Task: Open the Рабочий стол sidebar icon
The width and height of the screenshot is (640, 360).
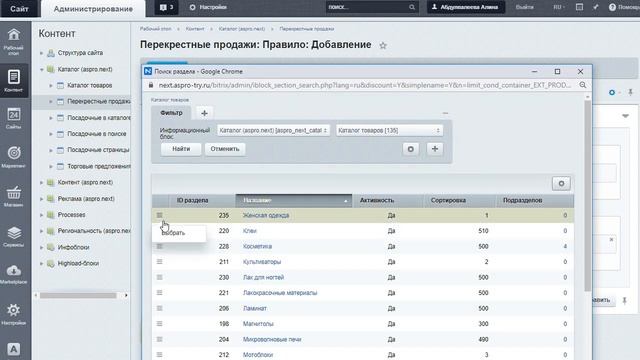Action: 13,41
